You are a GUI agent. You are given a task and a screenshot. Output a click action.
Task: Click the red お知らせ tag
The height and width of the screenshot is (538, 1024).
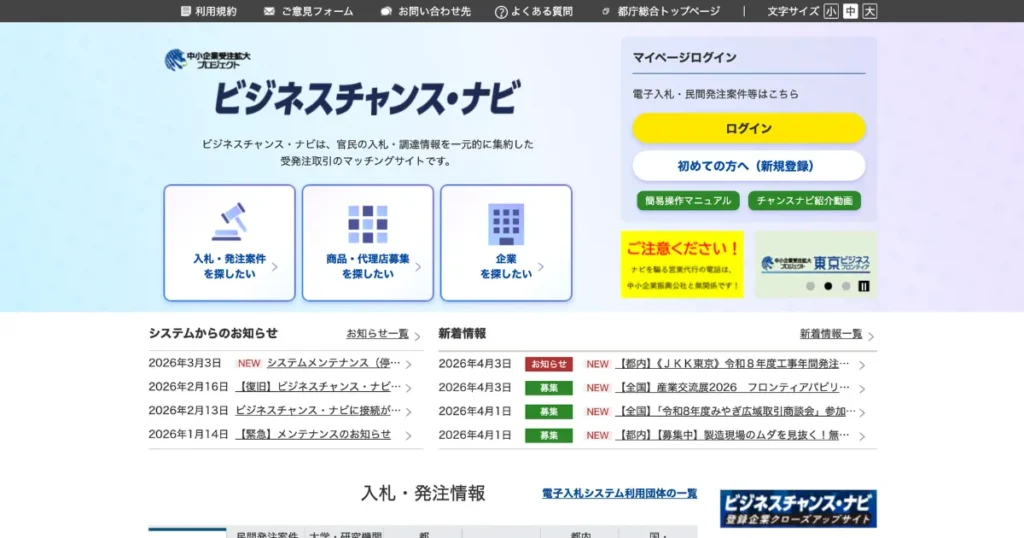click(549, 364)
